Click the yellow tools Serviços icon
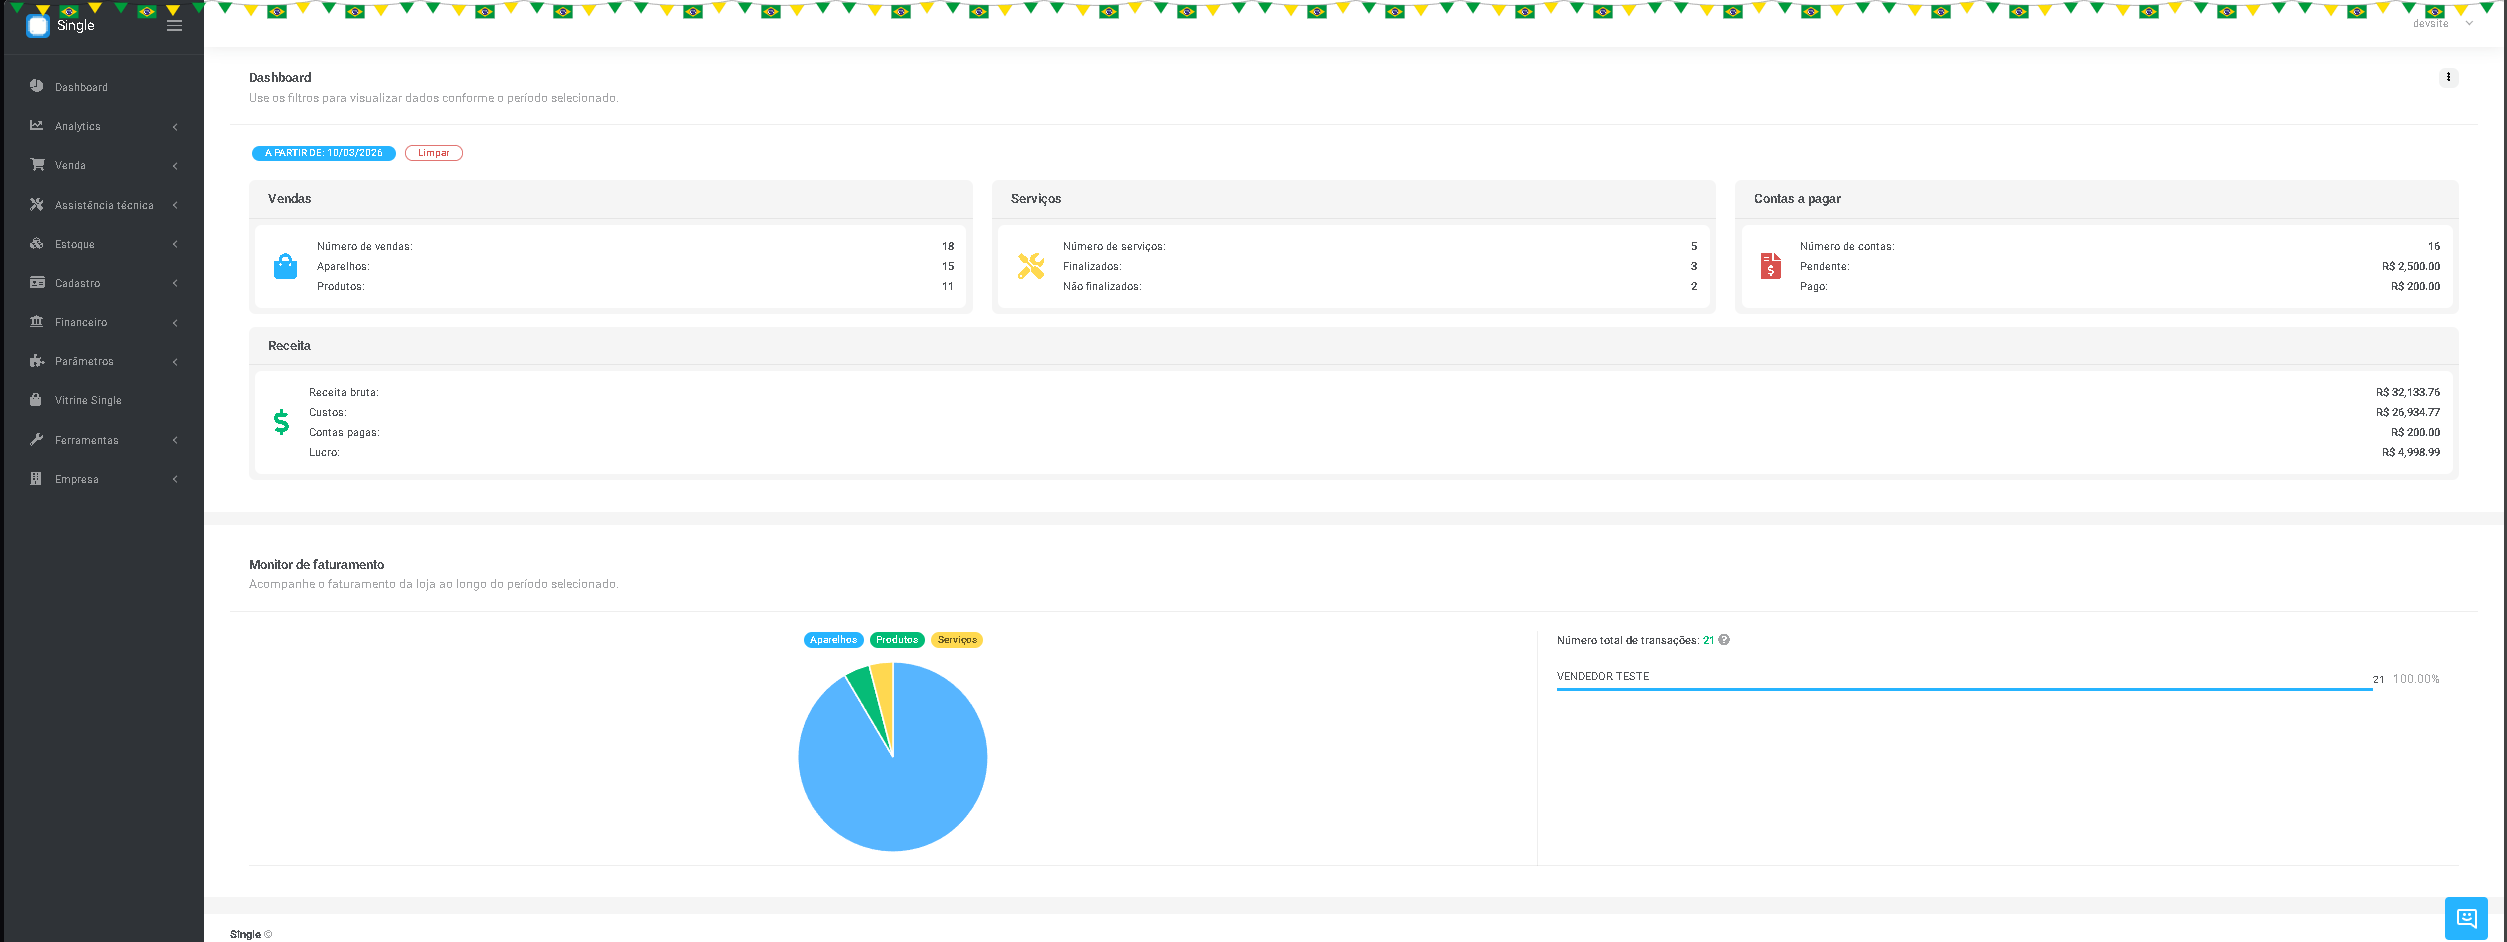The image size is (2507, 942). pos(1031,266)
